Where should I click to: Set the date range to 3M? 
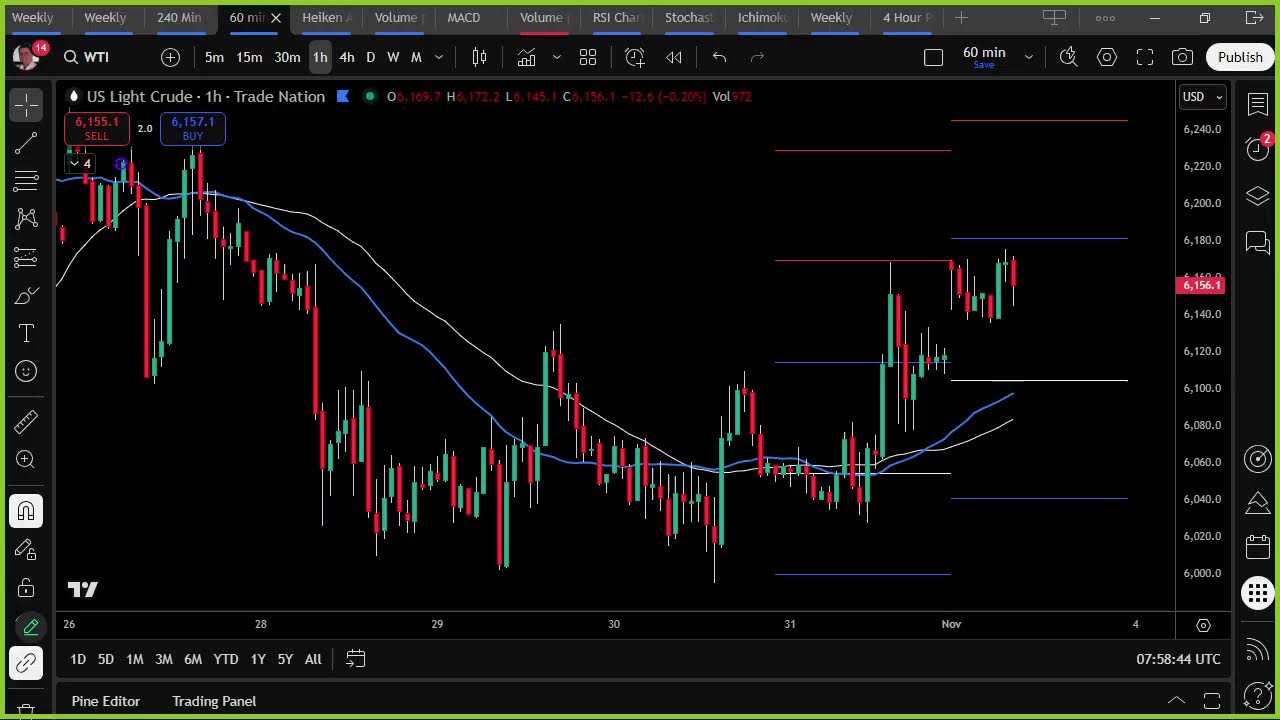(x=164, y=659)
